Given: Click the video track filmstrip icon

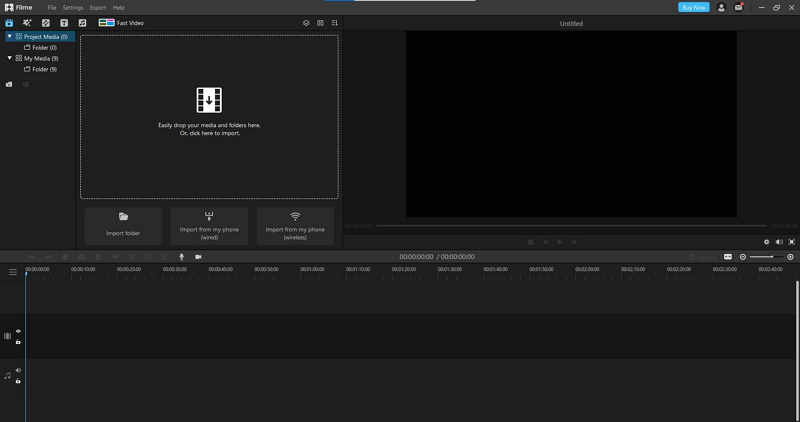Looking at the screenshot, I should [7, 336].
